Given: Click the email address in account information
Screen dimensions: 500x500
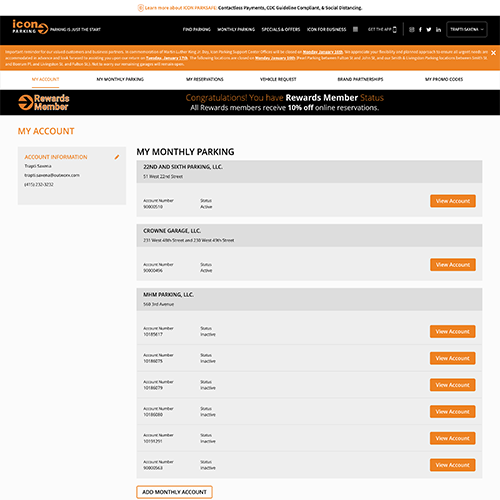Looking at the screenshot, I should (x=52, y=175).
